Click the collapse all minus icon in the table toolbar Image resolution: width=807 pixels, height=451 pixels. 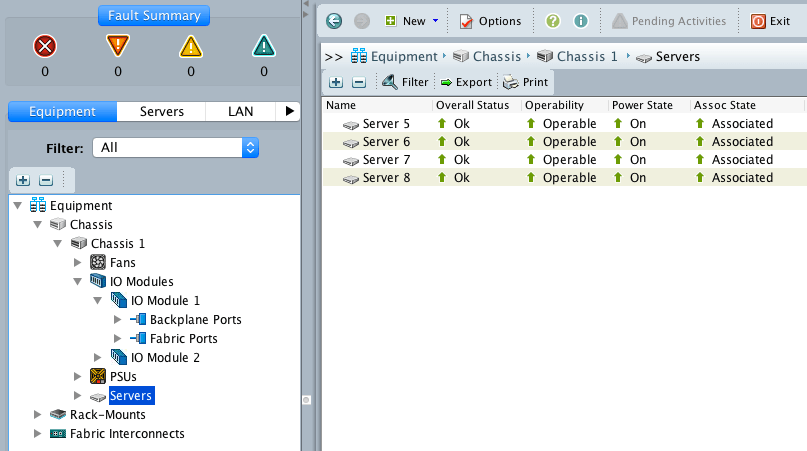pyautogui.click(x=359, y=82)
